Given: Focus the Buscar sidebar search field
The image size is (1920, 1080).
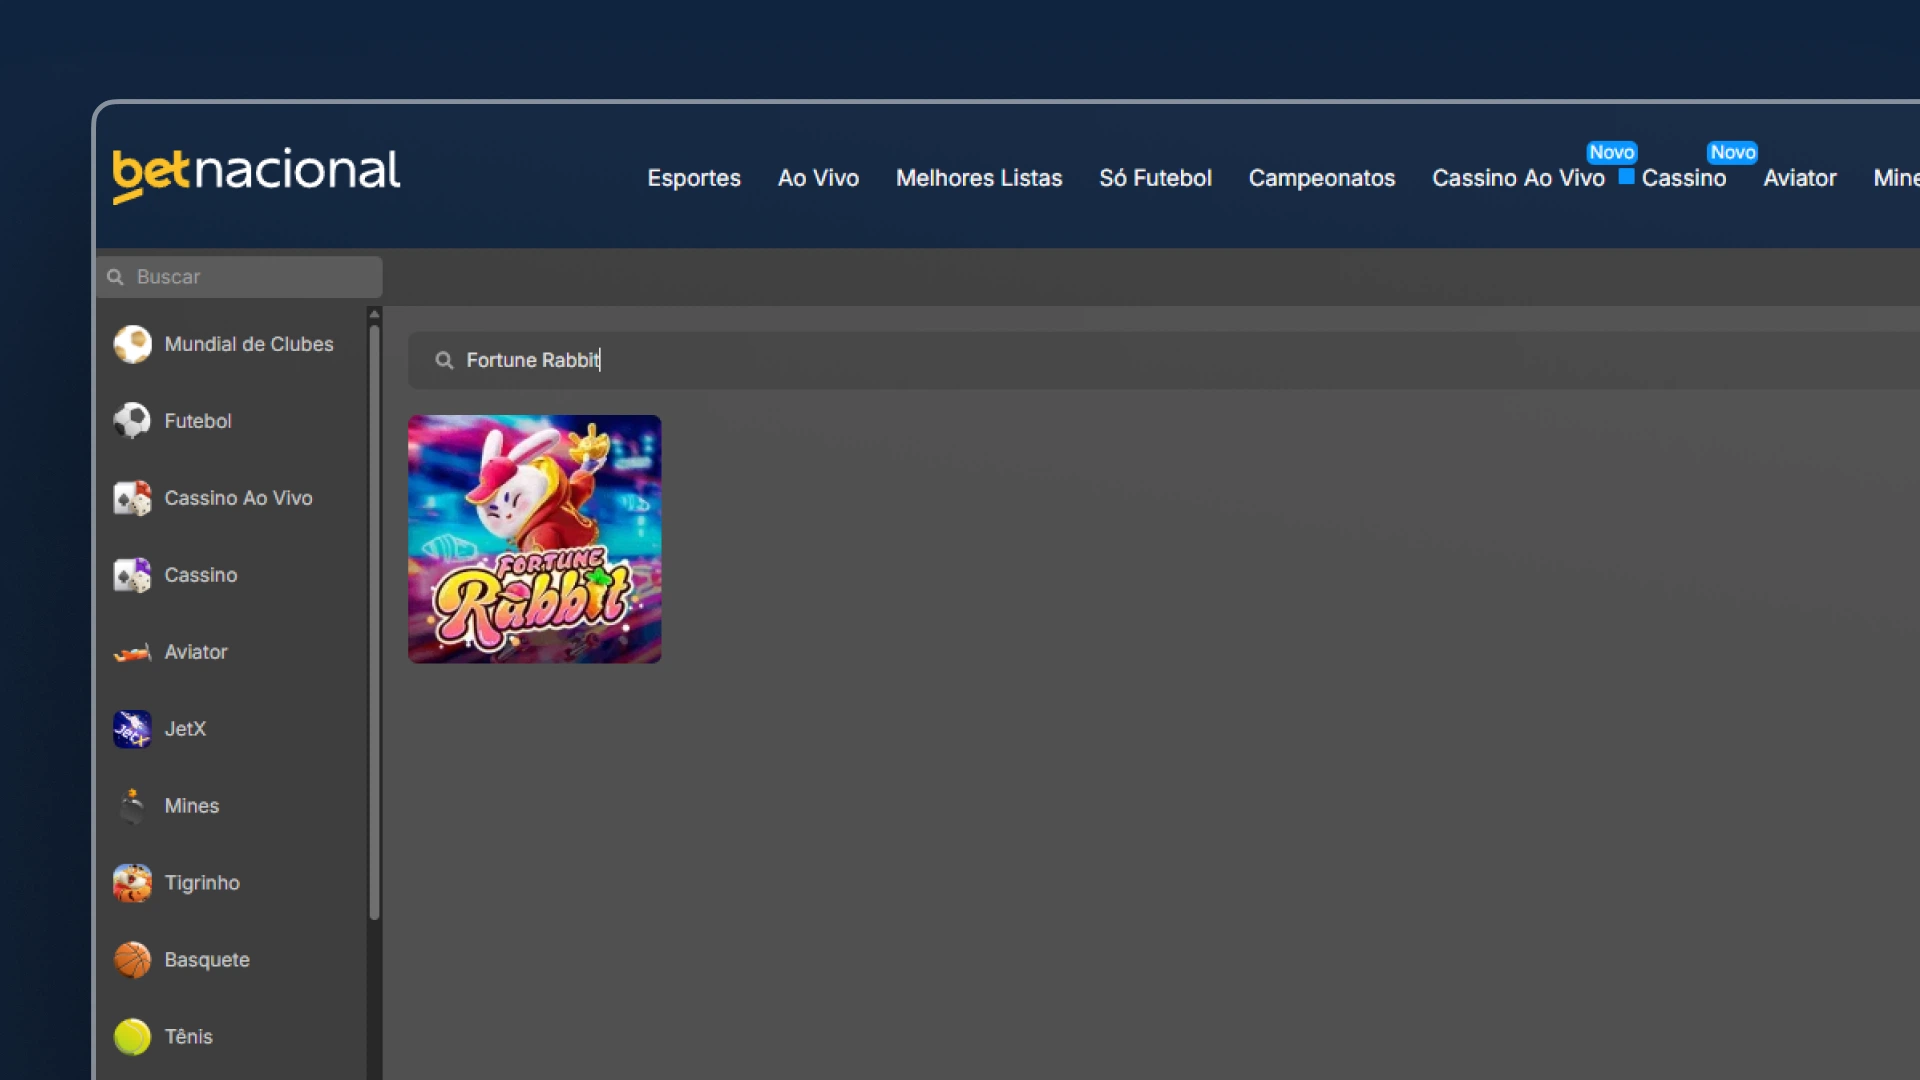Looking at the screenshot, I should (x=240, y=277).
